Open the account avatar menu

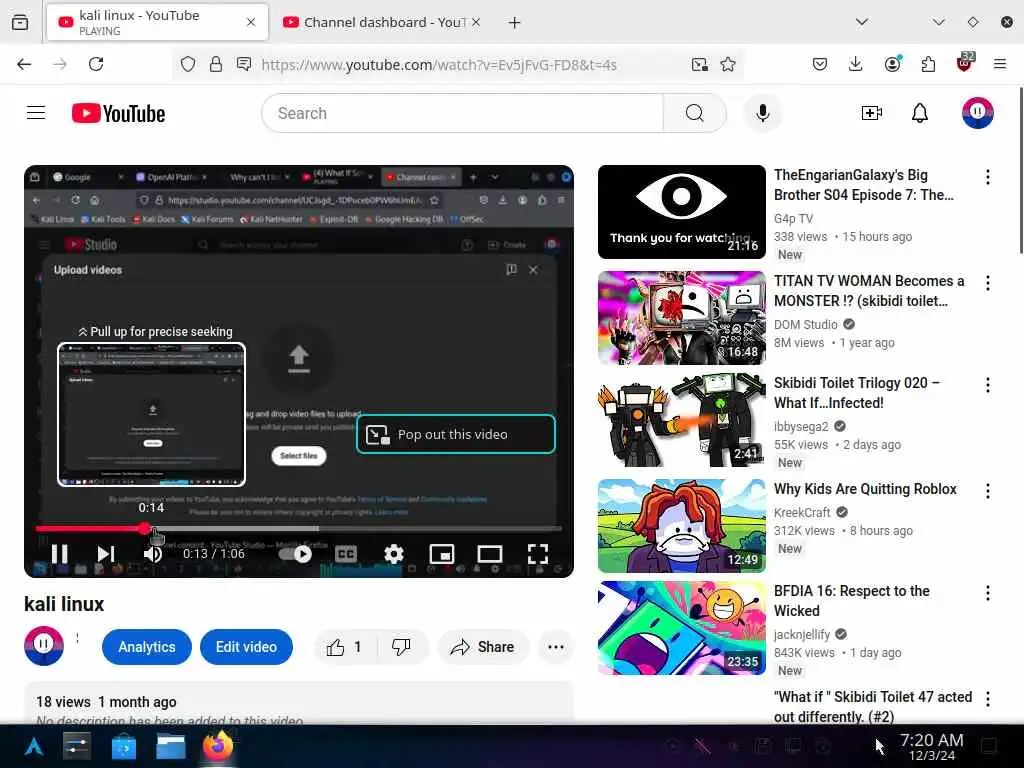point(977,113)
